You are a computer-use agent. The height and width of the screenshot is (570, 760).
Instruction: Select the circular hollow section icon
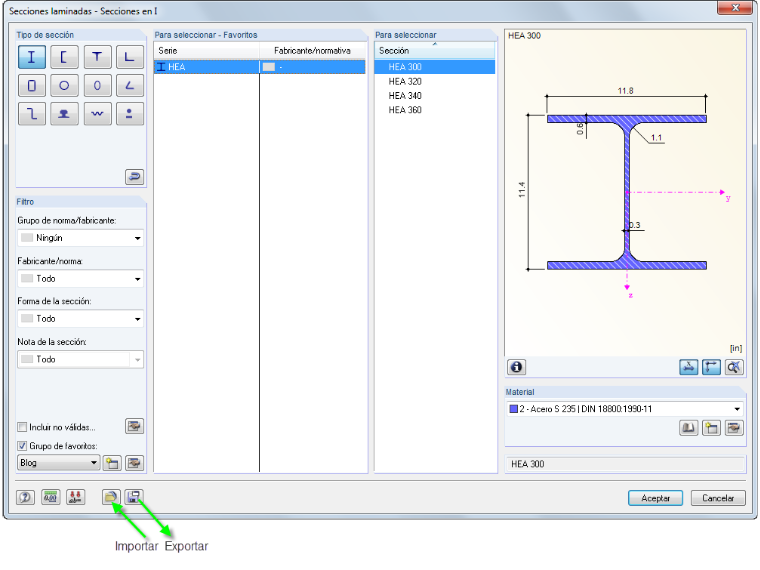64,86
